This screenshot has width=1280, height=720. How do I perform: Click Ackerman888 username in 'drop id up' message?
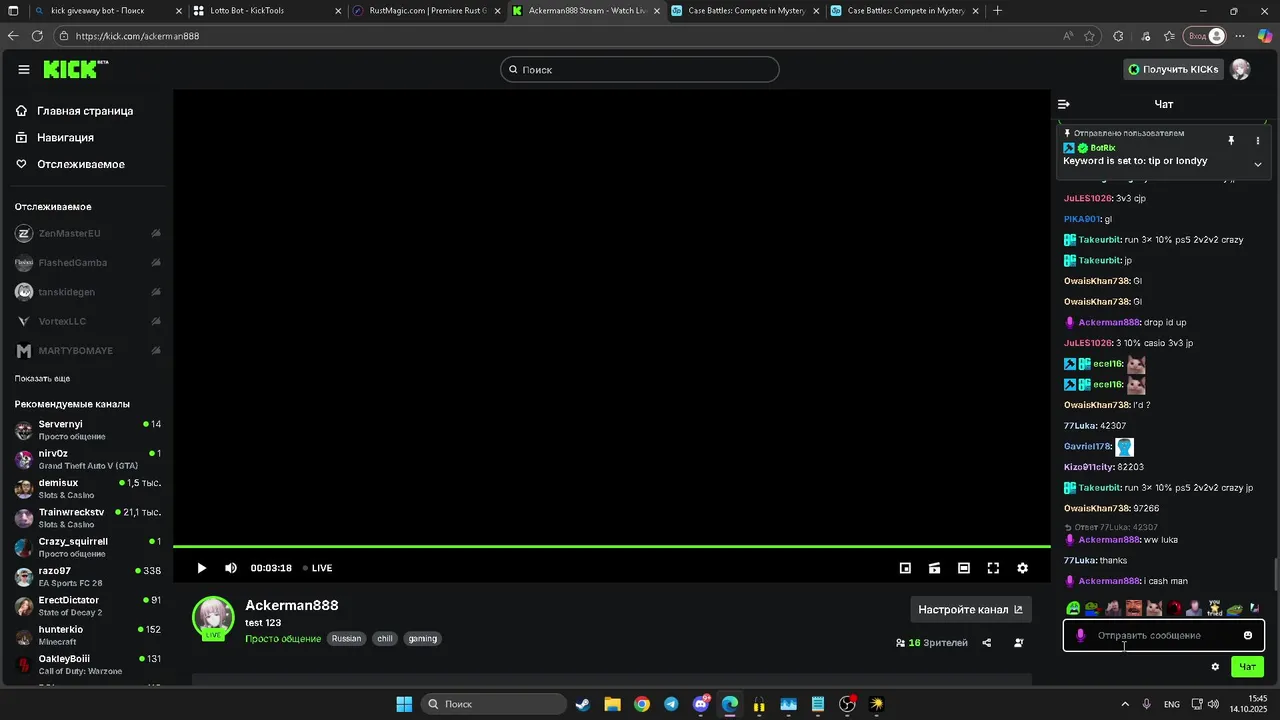point(1109,323)
